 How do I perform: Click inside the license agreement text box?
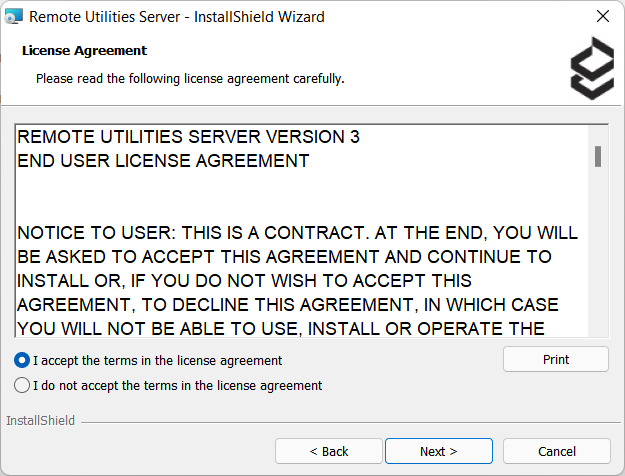coord(300,200)
